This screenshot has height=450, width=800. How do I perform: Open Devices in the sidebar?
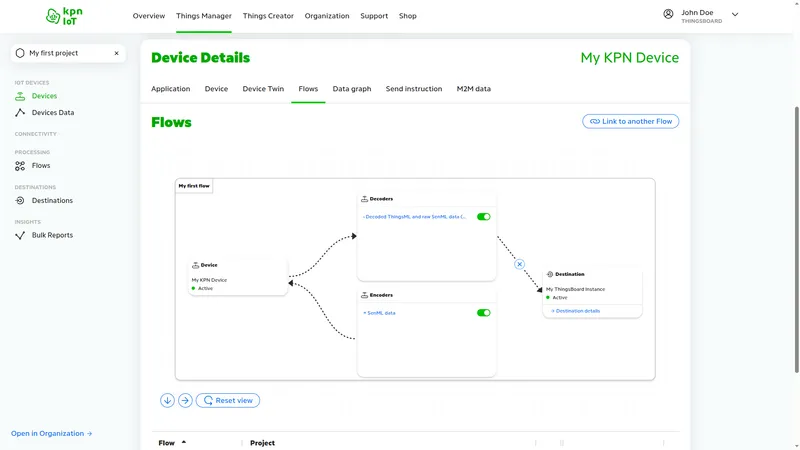click(x=44, y=96)
